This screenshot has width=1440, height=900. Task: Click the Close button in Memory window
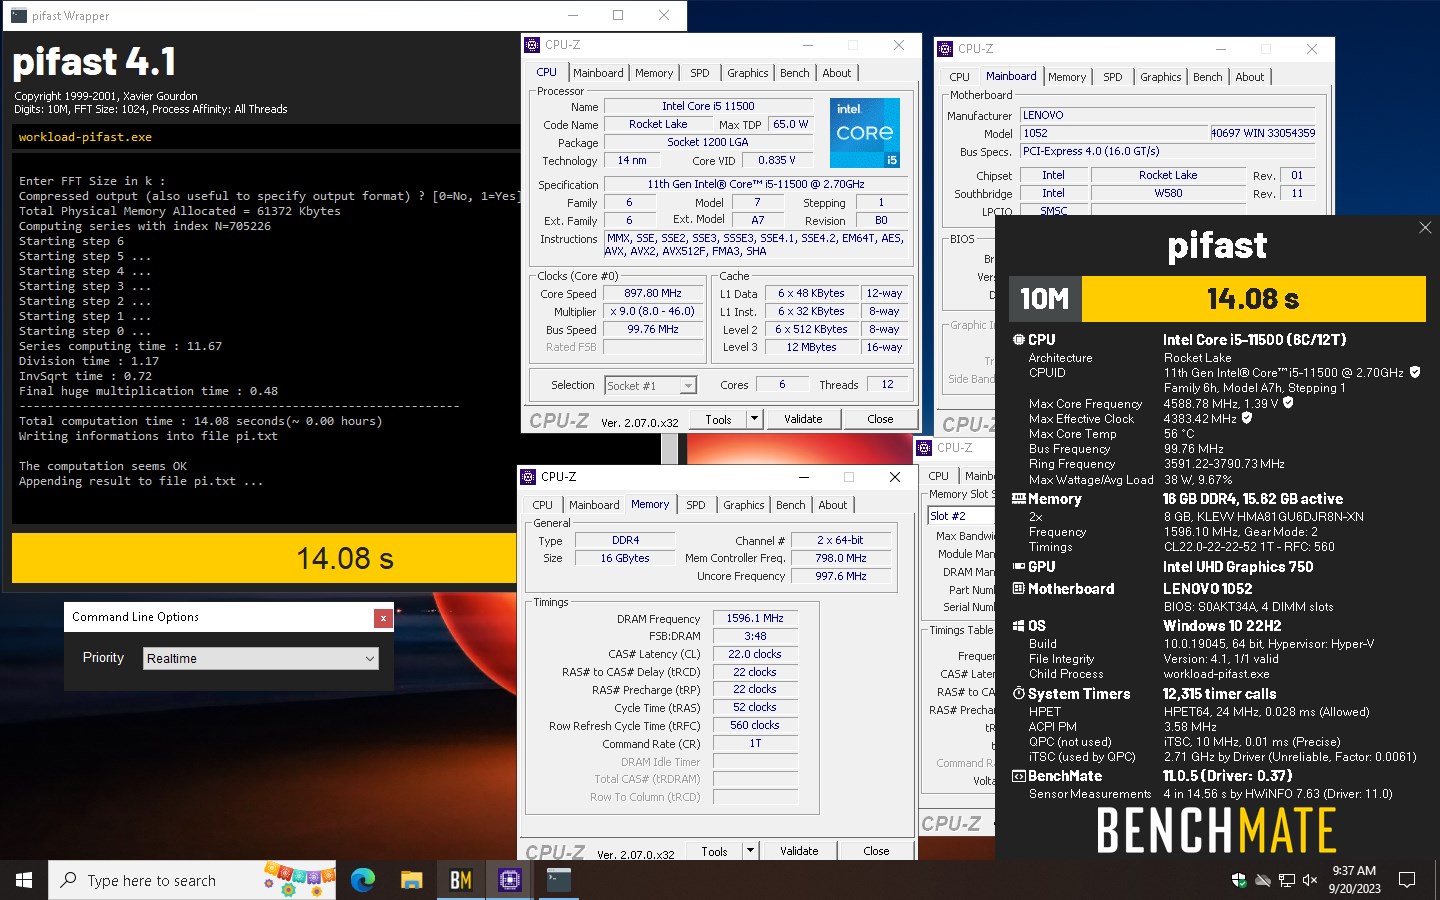876,851
